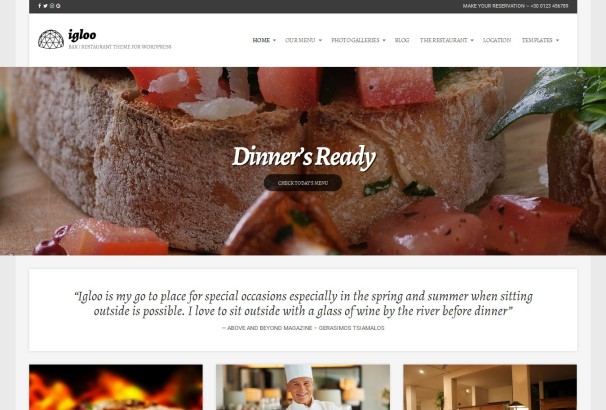This screenshot has width=606, height=410.
Task: Go to the Home menu item
Action: (261, 40)
